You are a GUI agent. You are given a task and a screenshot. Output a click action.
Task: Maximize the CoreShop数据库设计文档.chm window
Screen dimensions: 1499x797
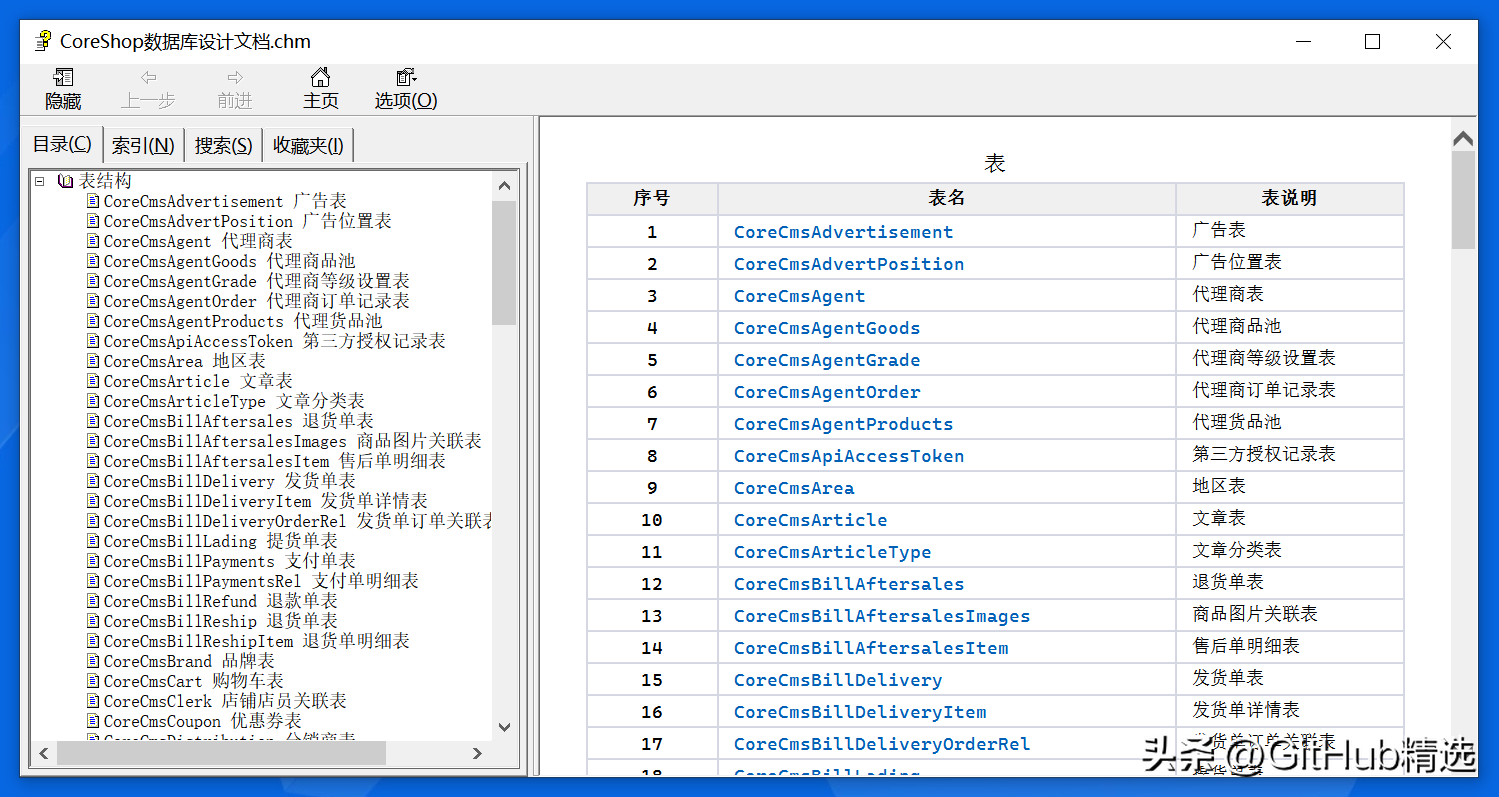click(x=1372, y=41)
